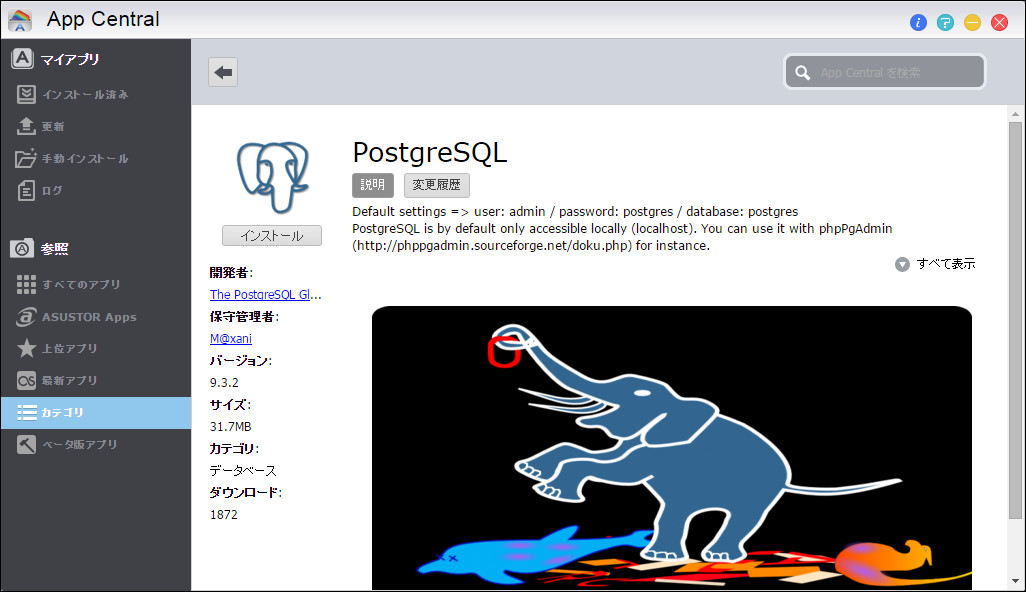Click the App Central search field
1026x592 pixels.
pos(884,71)
